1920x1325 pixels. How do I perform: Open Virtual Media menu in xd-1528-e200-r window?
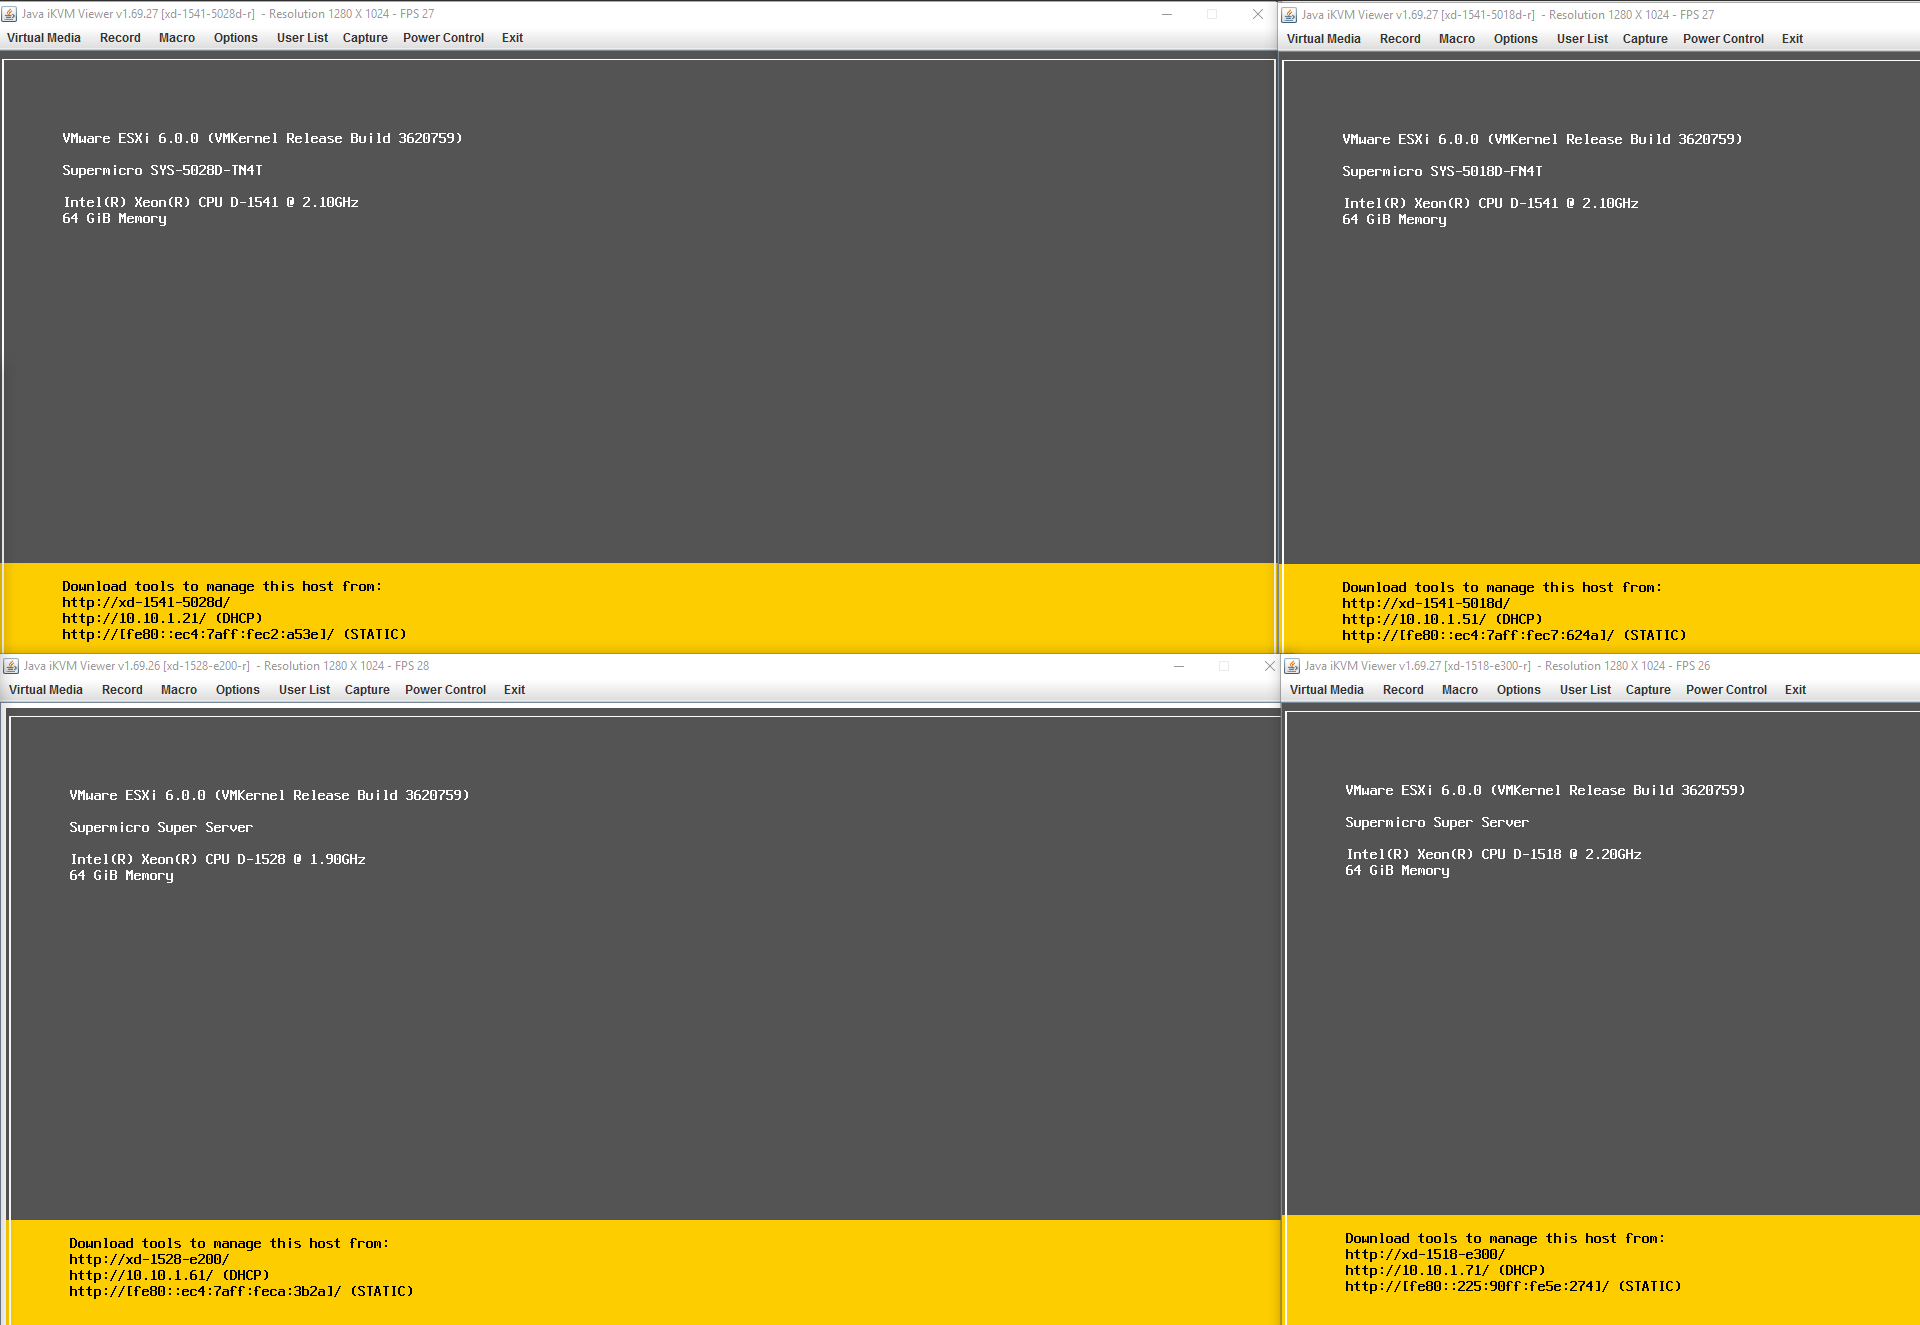[x=46, y=690]
